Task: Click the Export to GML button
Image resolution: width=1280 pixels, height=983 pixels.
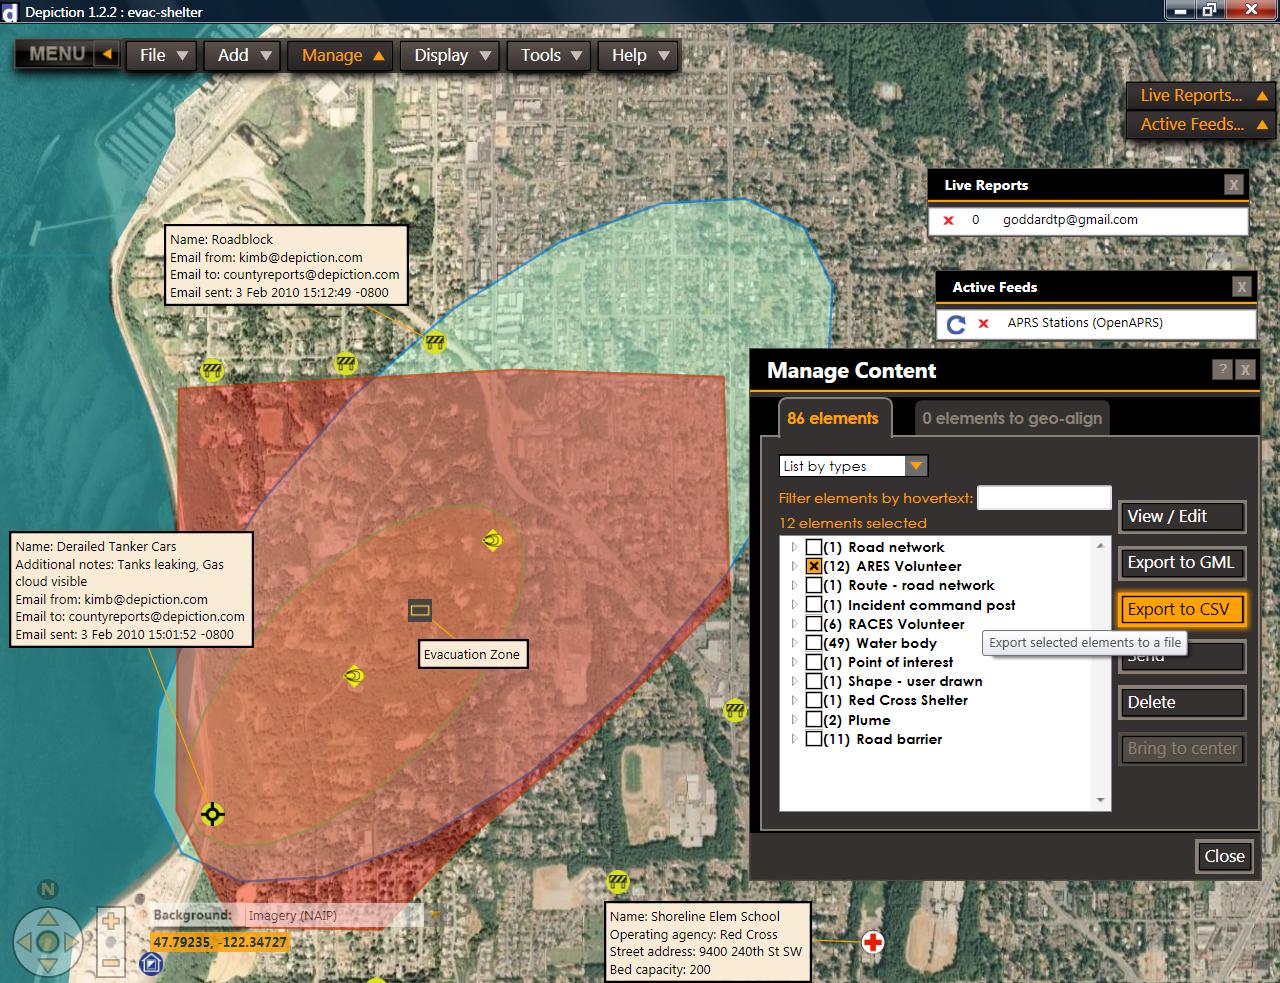Action: [1181, 562]
